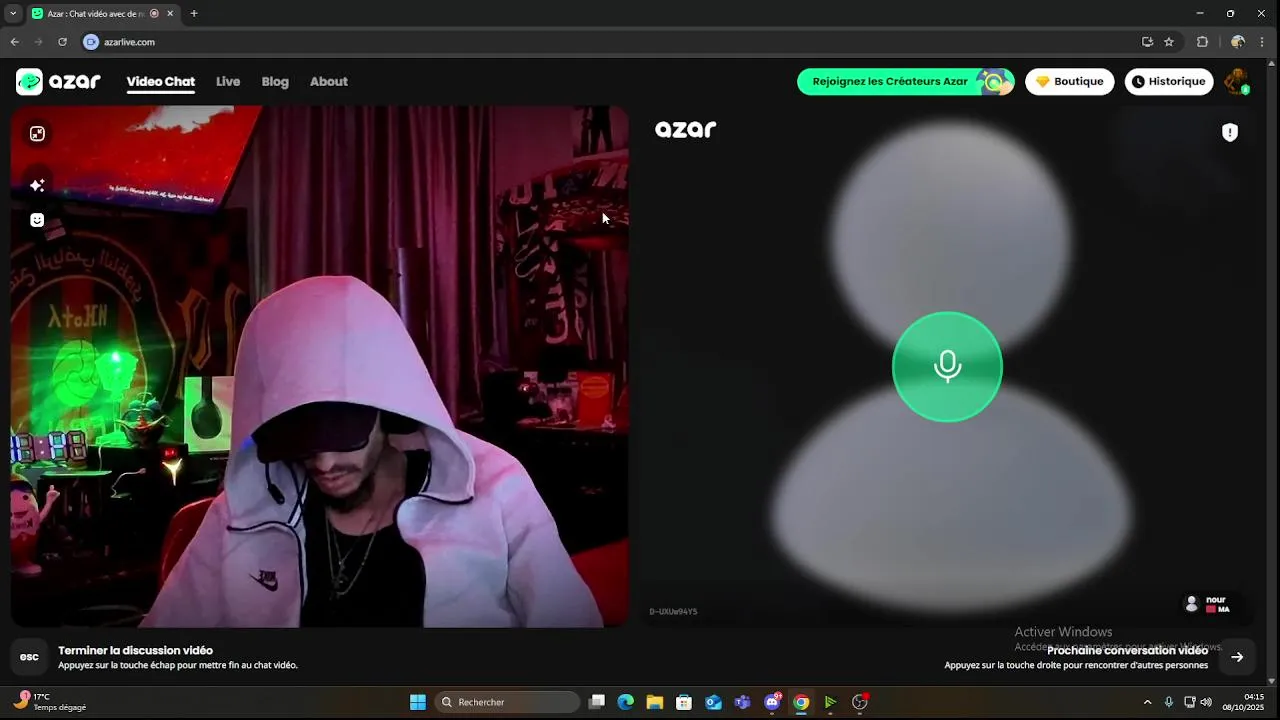The width and height of the screenshot is (1280, 720).
Task: Click the expand video icon
Action: (x=37, y=134)
